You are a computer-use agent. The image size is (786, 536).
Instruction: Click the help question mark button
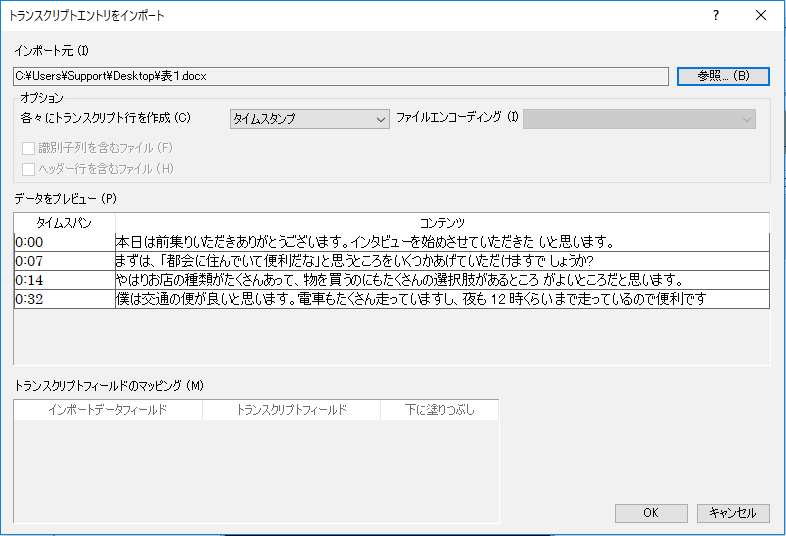point(716,16)
